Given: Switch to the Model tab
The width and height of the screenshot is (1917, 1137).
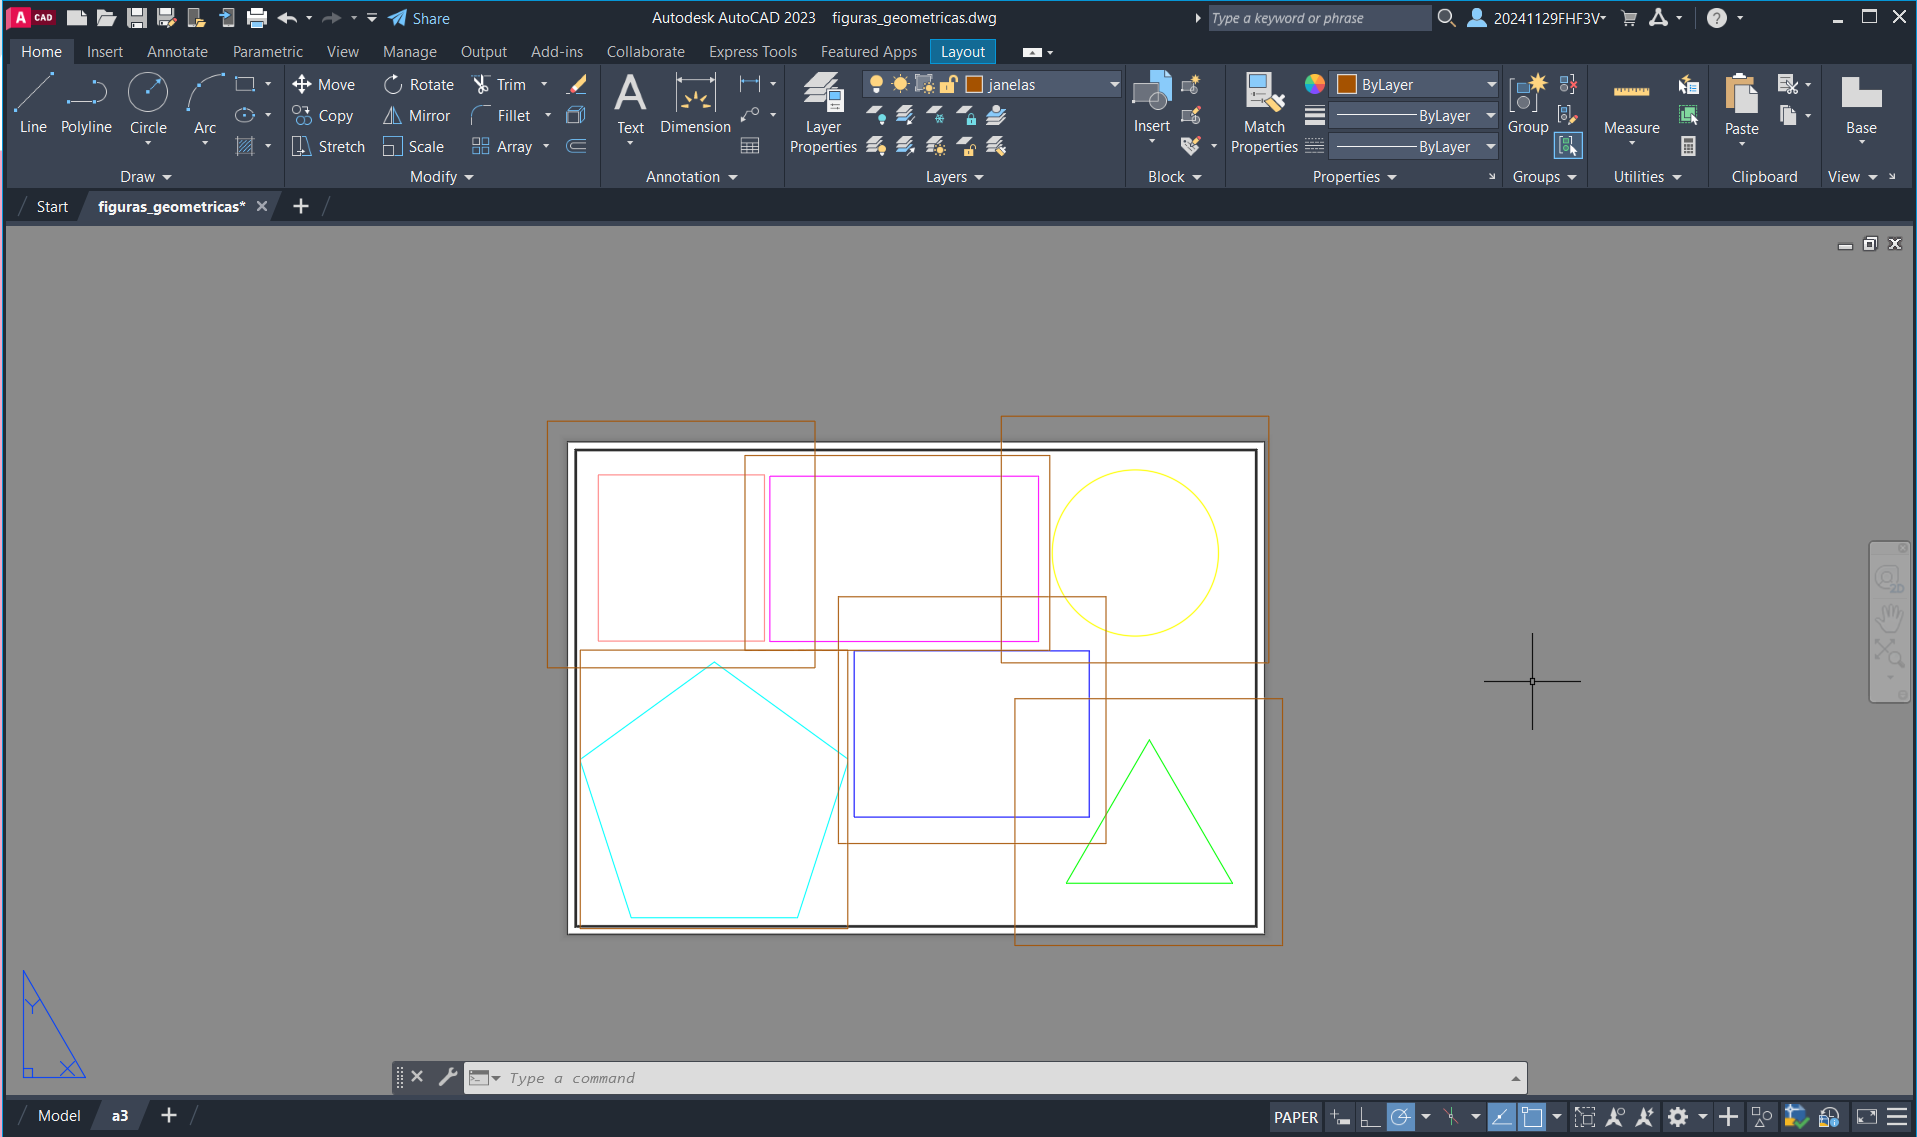Looking at the screenshot, I should point(59,1116).
